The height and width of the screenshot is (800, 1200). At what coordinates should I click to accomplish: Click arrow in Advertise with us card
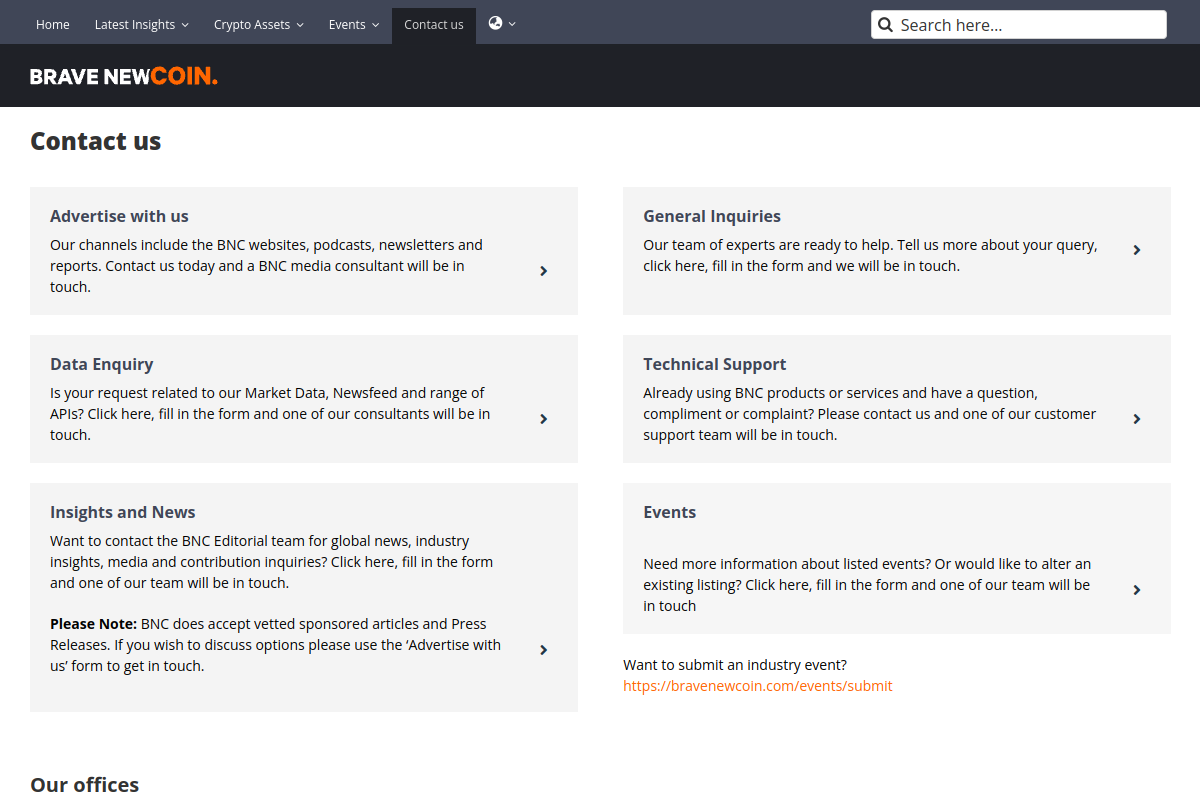point(544,271)
